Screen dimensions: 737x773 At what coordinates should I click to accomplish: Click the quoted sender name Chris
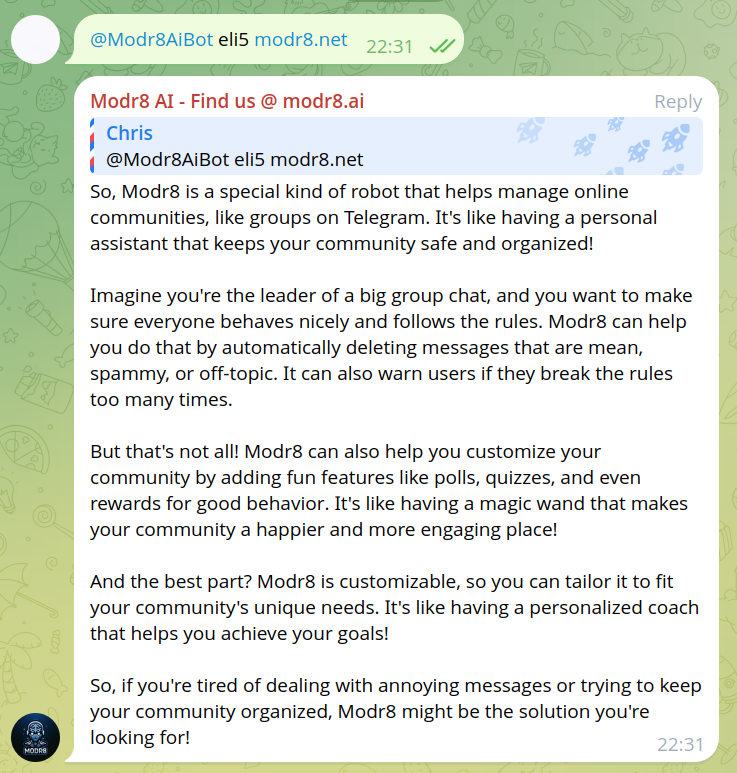[130, 133]
